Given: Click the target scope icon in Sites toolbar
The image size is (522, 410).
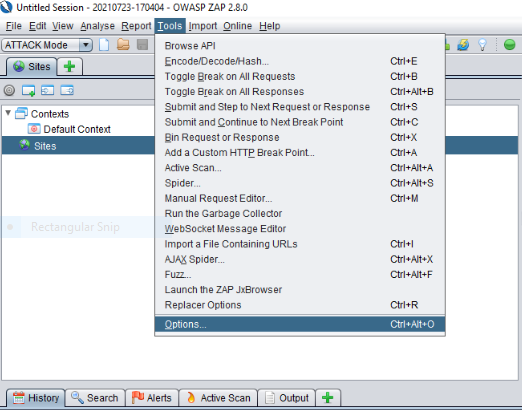Looking at the screenshot, I should point(9,90).
